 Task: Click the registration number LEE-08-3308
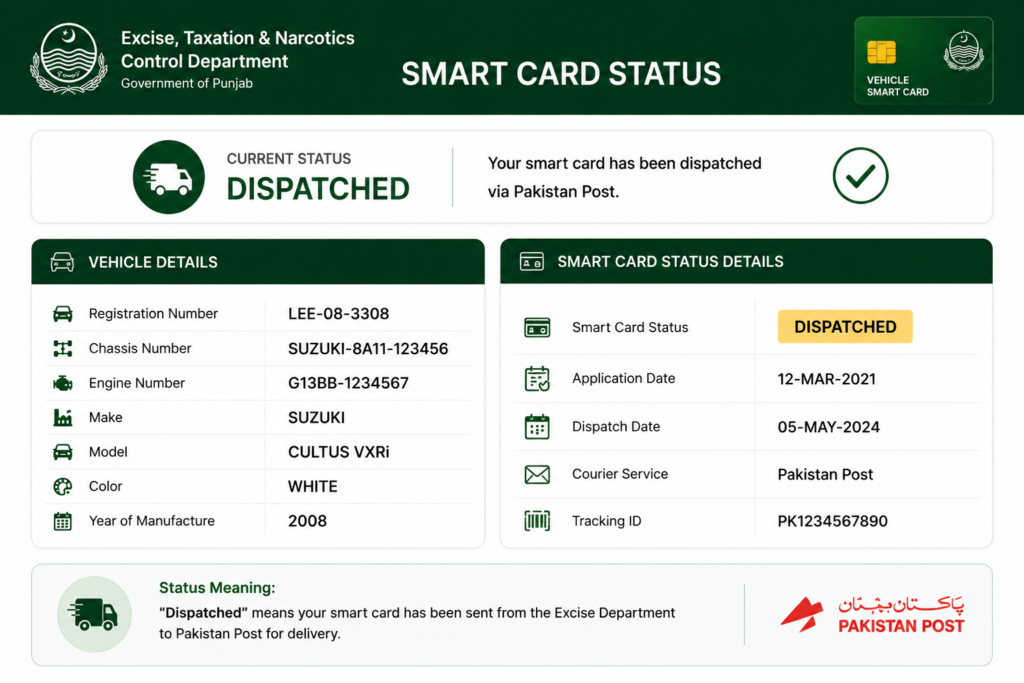[338, 313]
